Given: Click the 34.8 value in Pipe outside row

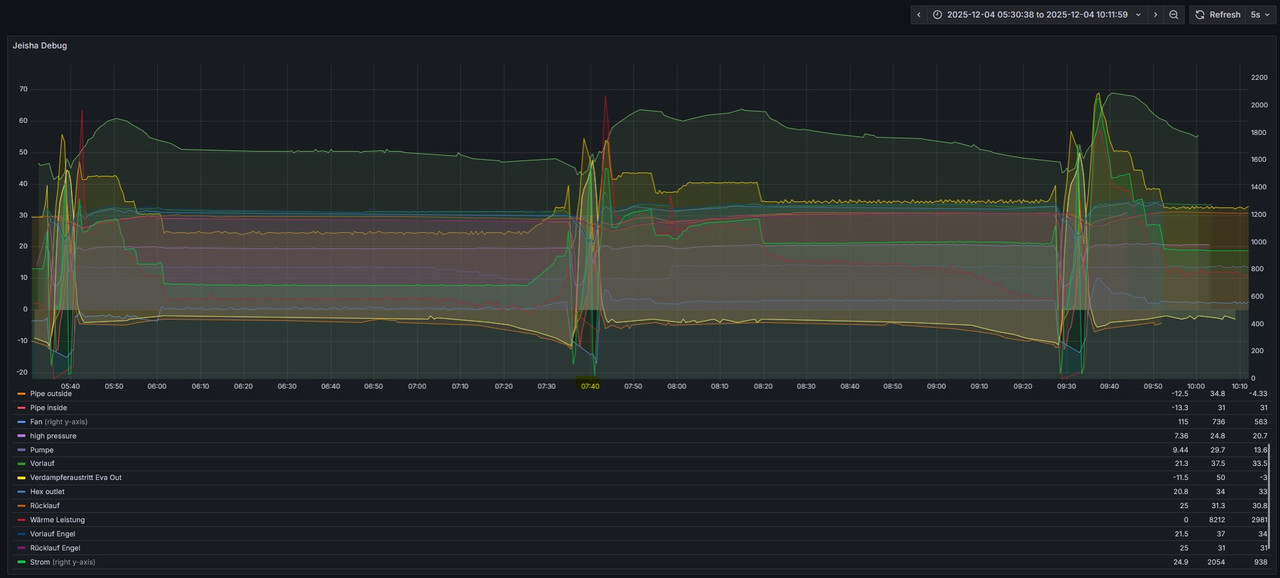Looking at the screenshot, I should (1218, 394).
